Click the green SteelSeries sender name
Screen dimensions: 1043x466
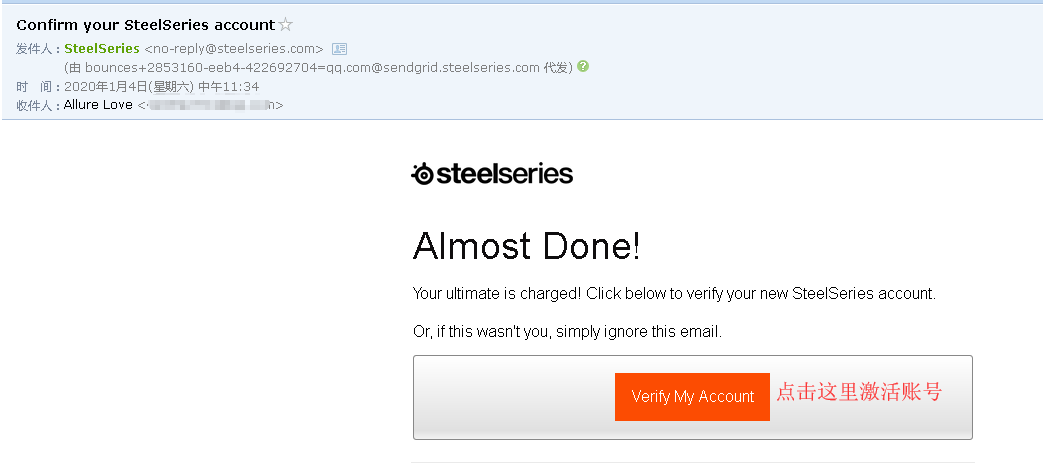(x=102, y=48)
